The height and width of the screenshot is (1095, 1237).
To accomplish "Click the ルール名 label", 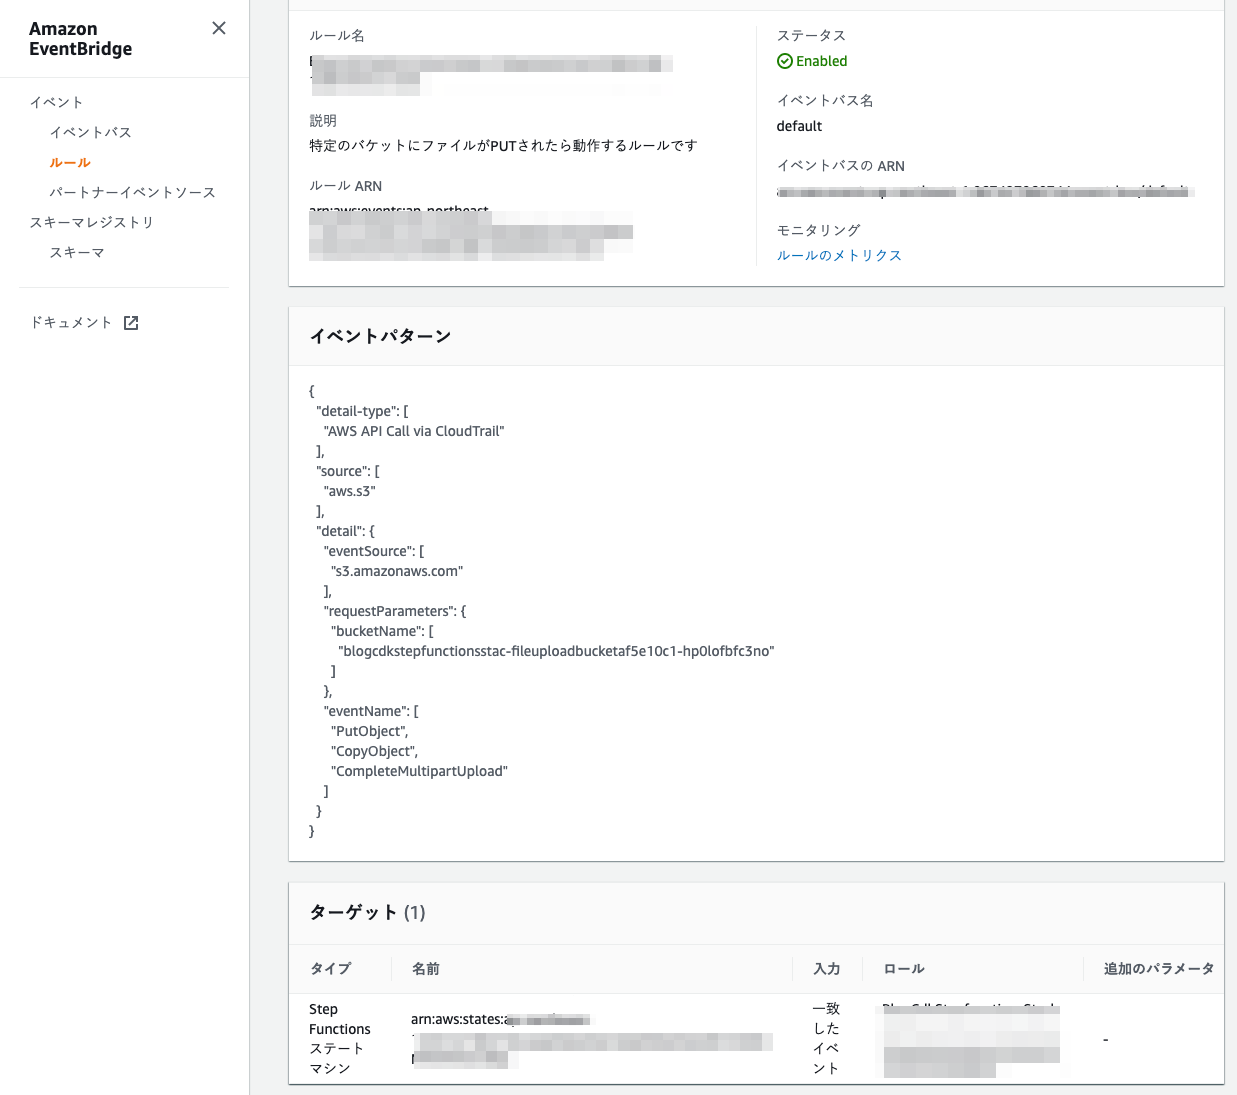I will tap(337, 35).
